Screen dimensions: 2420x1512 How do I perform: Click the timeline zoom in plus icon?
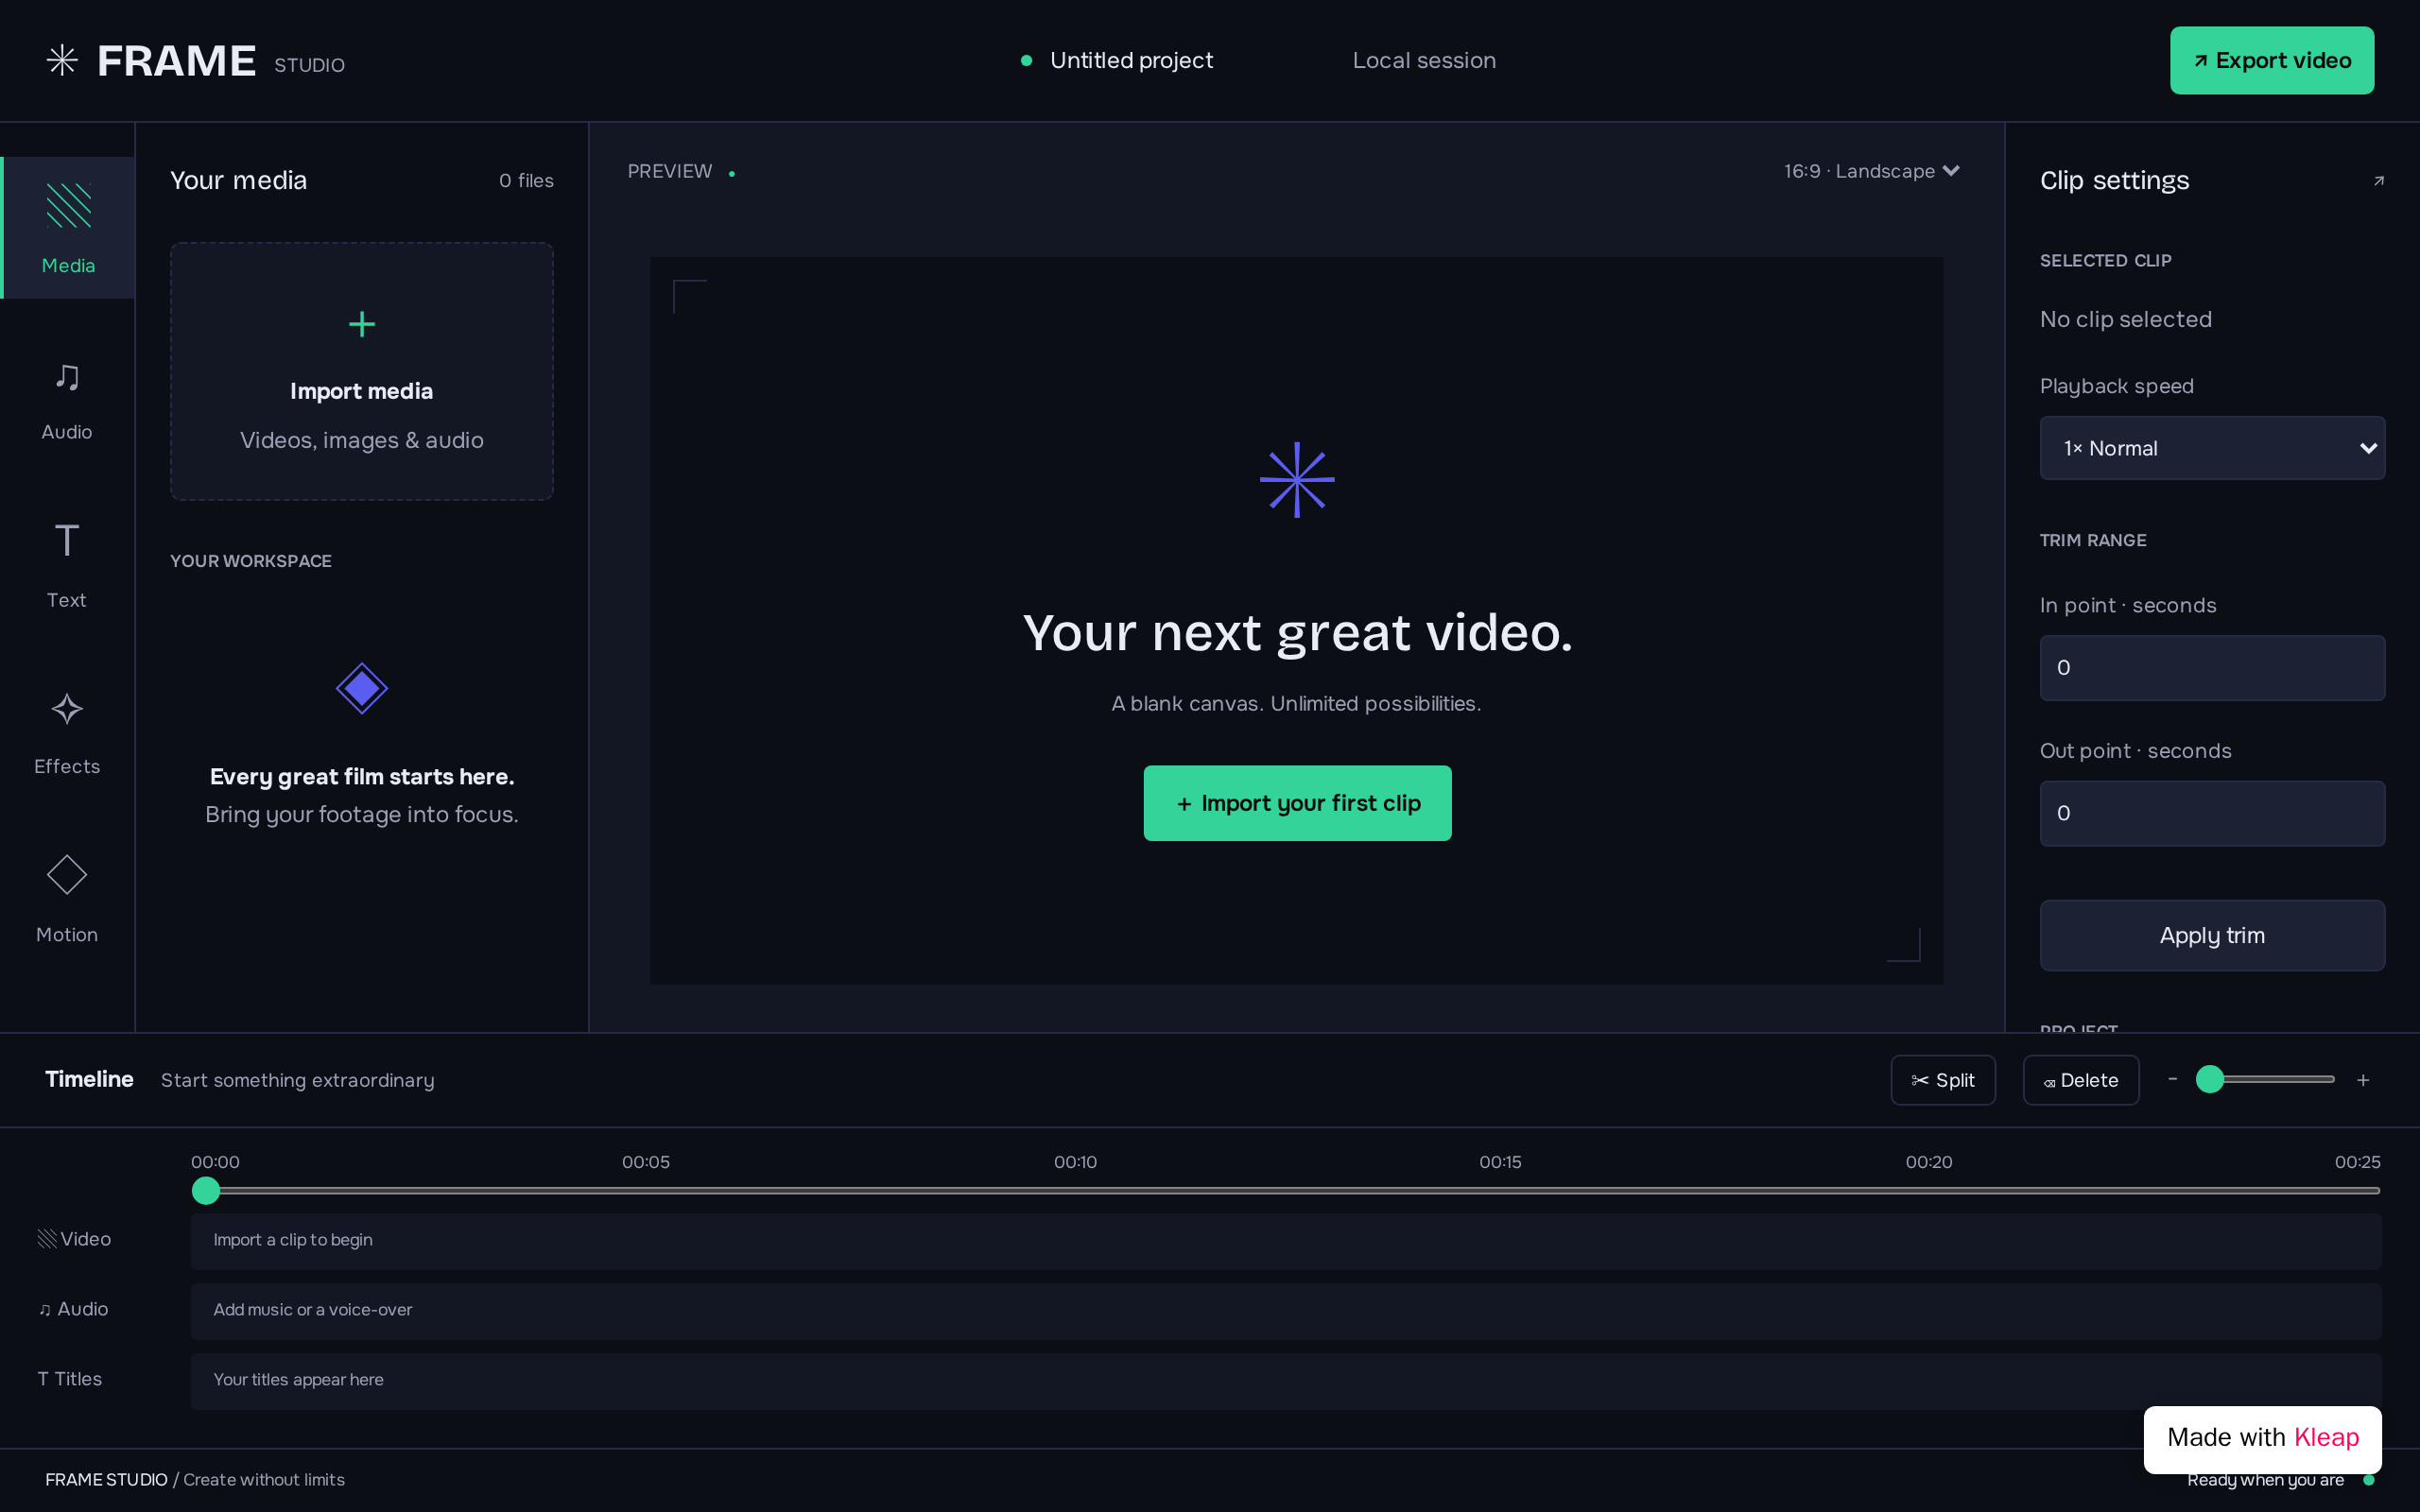click(x=2363, y=1080)
